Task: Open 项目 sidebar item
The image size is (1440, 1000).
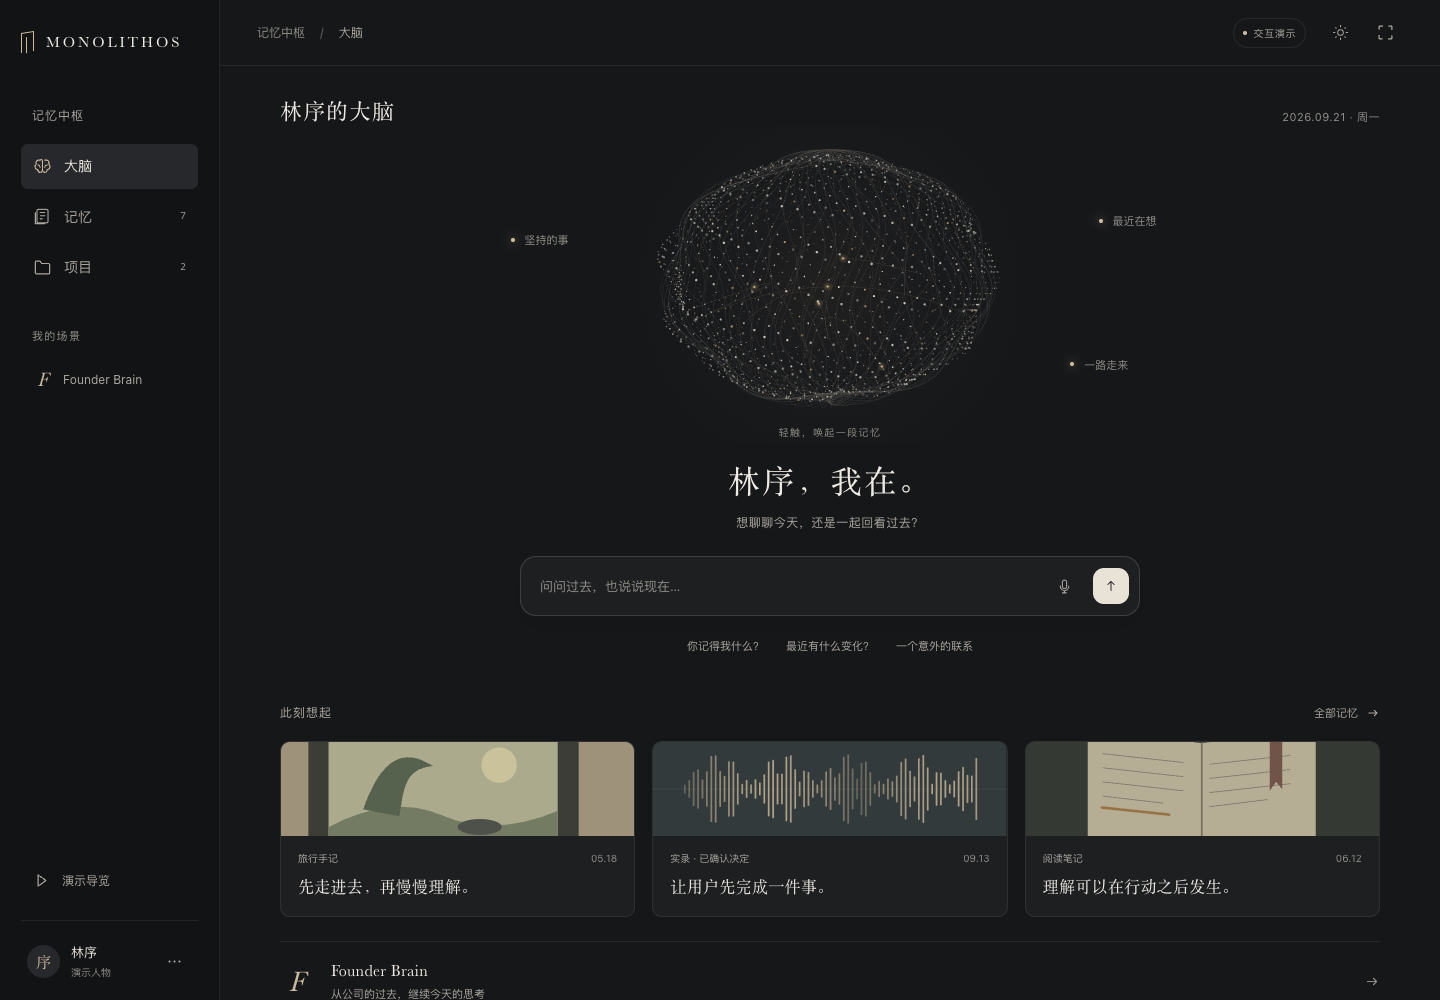Action: (x=109, y=267)
